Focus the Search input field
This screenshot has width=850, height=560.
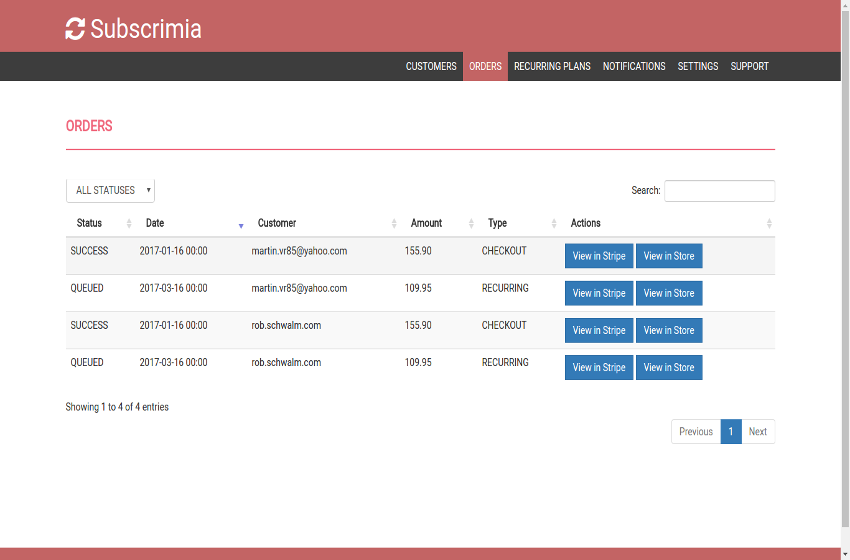coord(719,191)
